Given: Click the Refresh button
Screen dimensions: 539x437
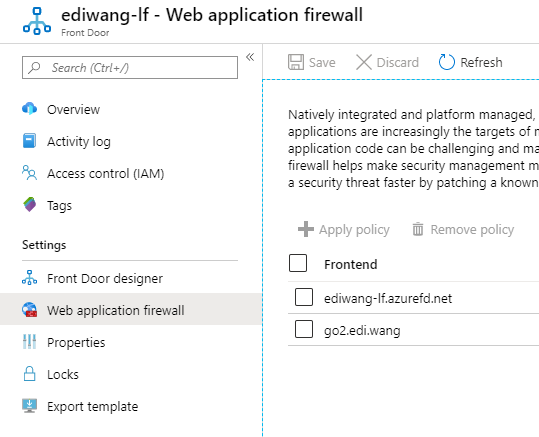Looking at the screenshot, I should [471, 63].
